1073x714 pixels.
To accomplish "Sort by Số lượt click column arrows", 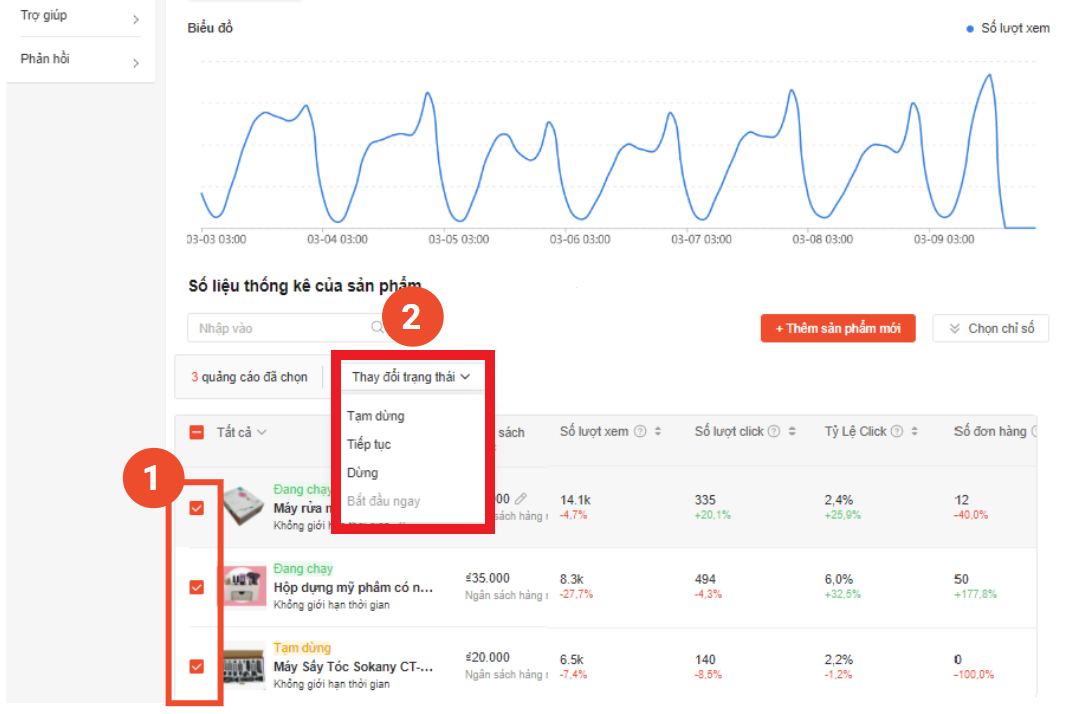I will (792, 432).
